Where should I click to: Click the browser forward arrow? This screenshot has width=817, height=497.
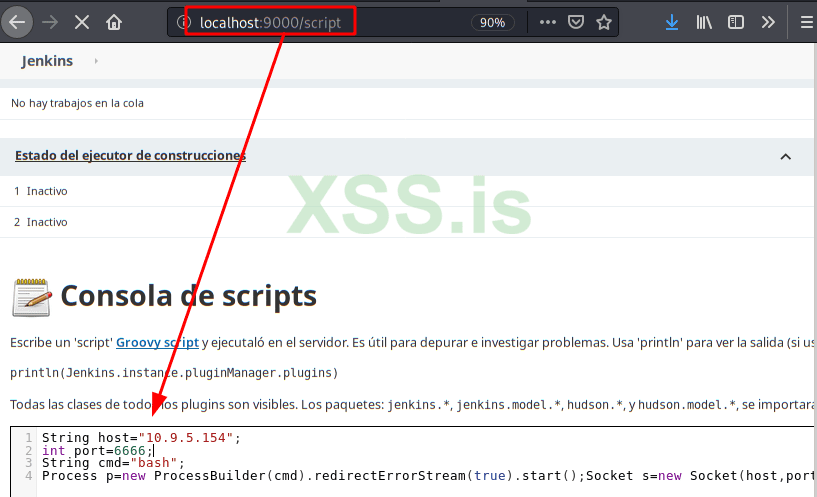(x=49, y=22)
